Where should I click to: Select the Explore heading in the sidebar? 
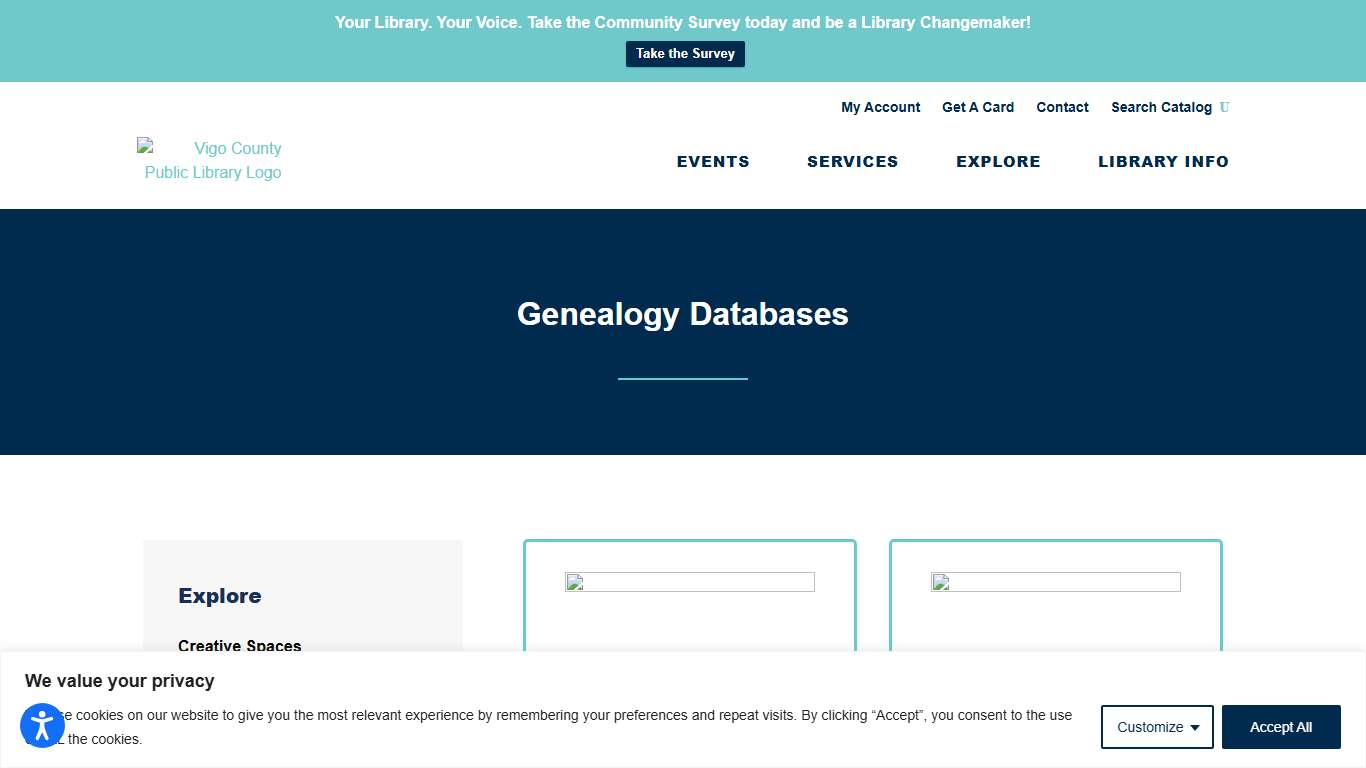[219, 595]
